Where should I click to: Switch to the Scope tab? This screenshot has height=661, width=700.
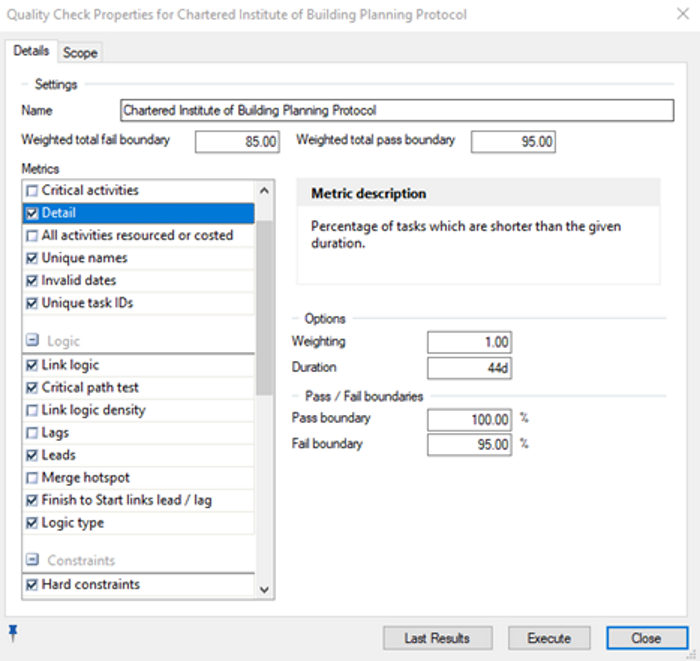point(80,53)
